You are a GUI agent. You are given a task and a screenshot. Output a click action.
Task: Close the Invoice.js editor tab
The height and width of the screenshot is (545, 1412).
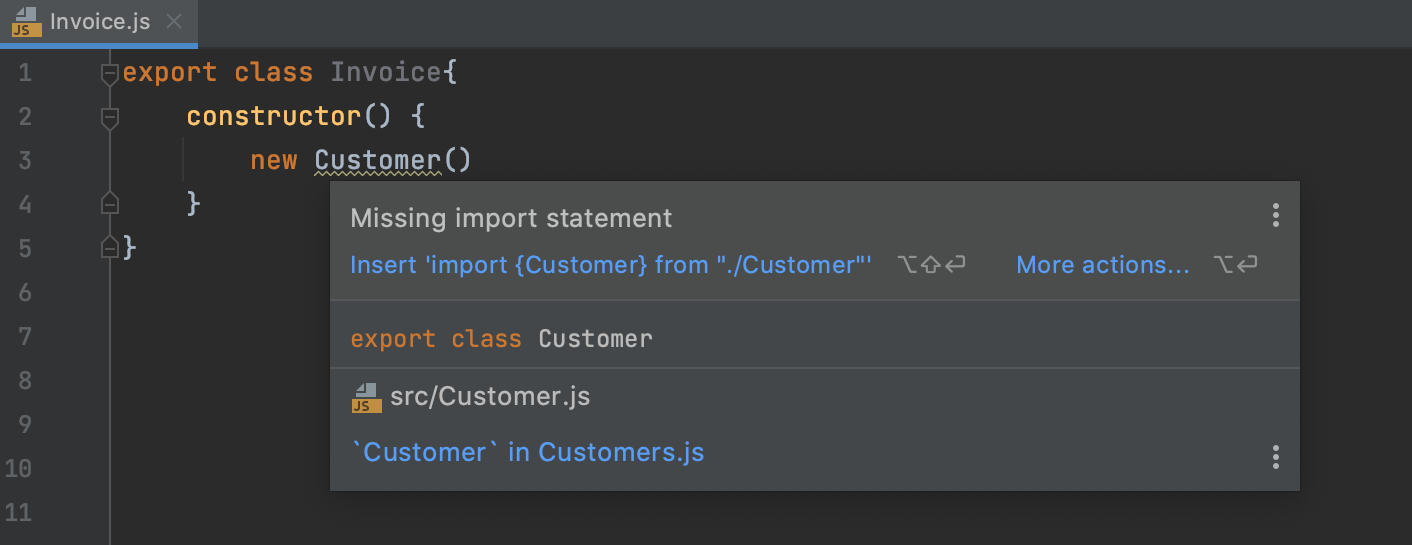[x=174, y=22]
